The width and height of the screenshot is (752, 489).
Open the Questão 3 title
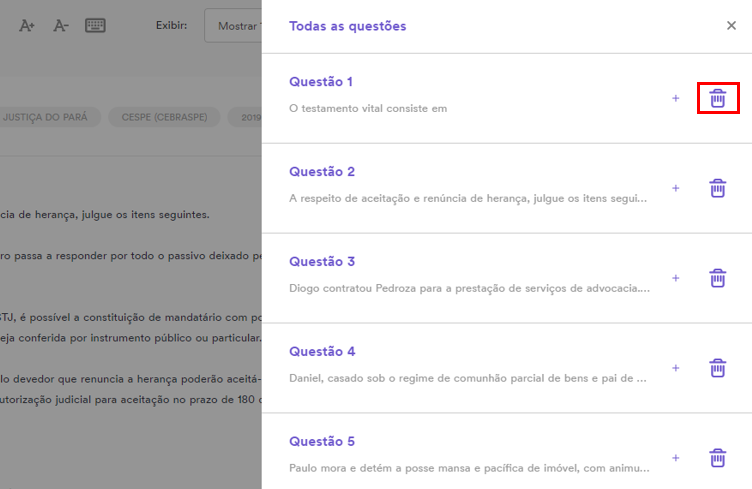[322, 262]
